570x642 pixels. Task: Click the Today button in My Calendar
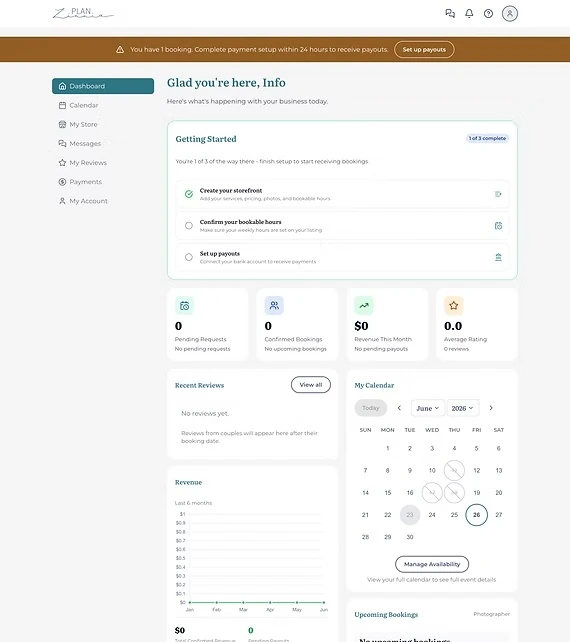coord(371,408)
